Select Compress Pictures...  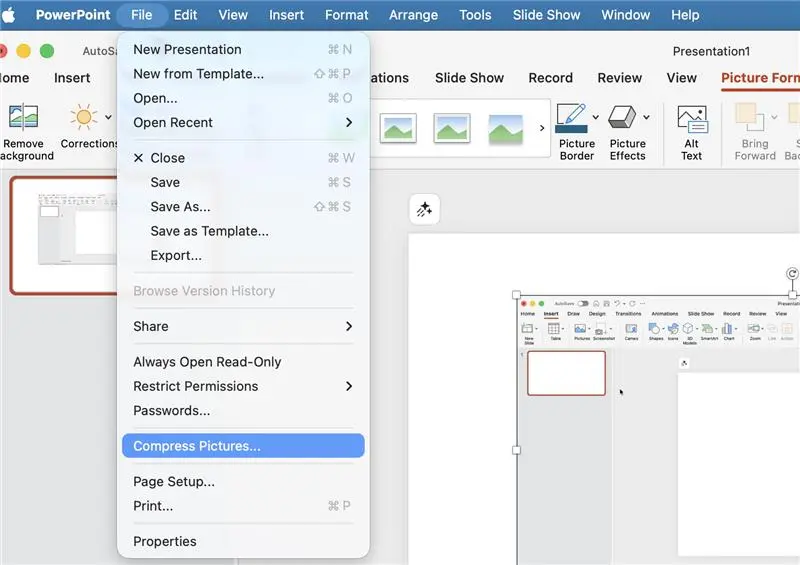pyautogui.click(x=243, y=446)
